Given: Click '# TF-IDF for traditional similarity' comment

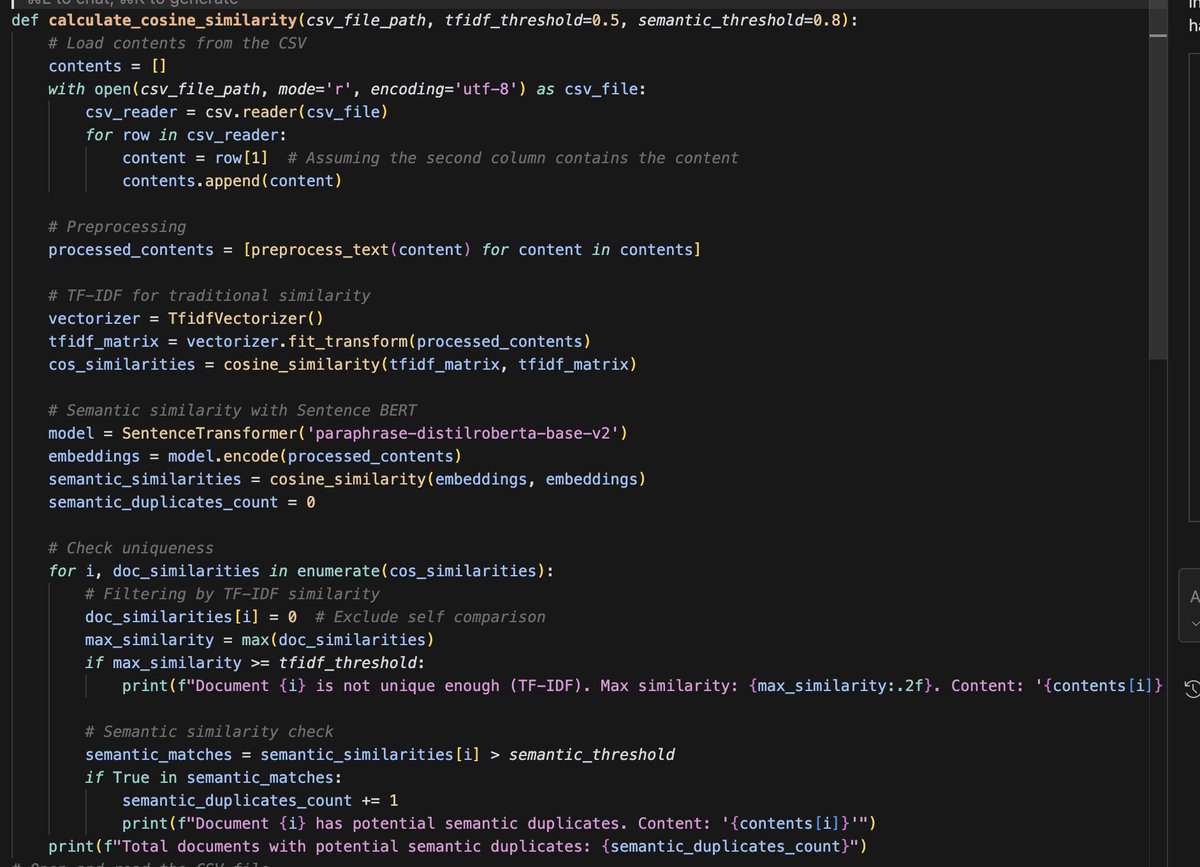Looking at the screenshot, I should pyautogui.click(x=209, y=296).
